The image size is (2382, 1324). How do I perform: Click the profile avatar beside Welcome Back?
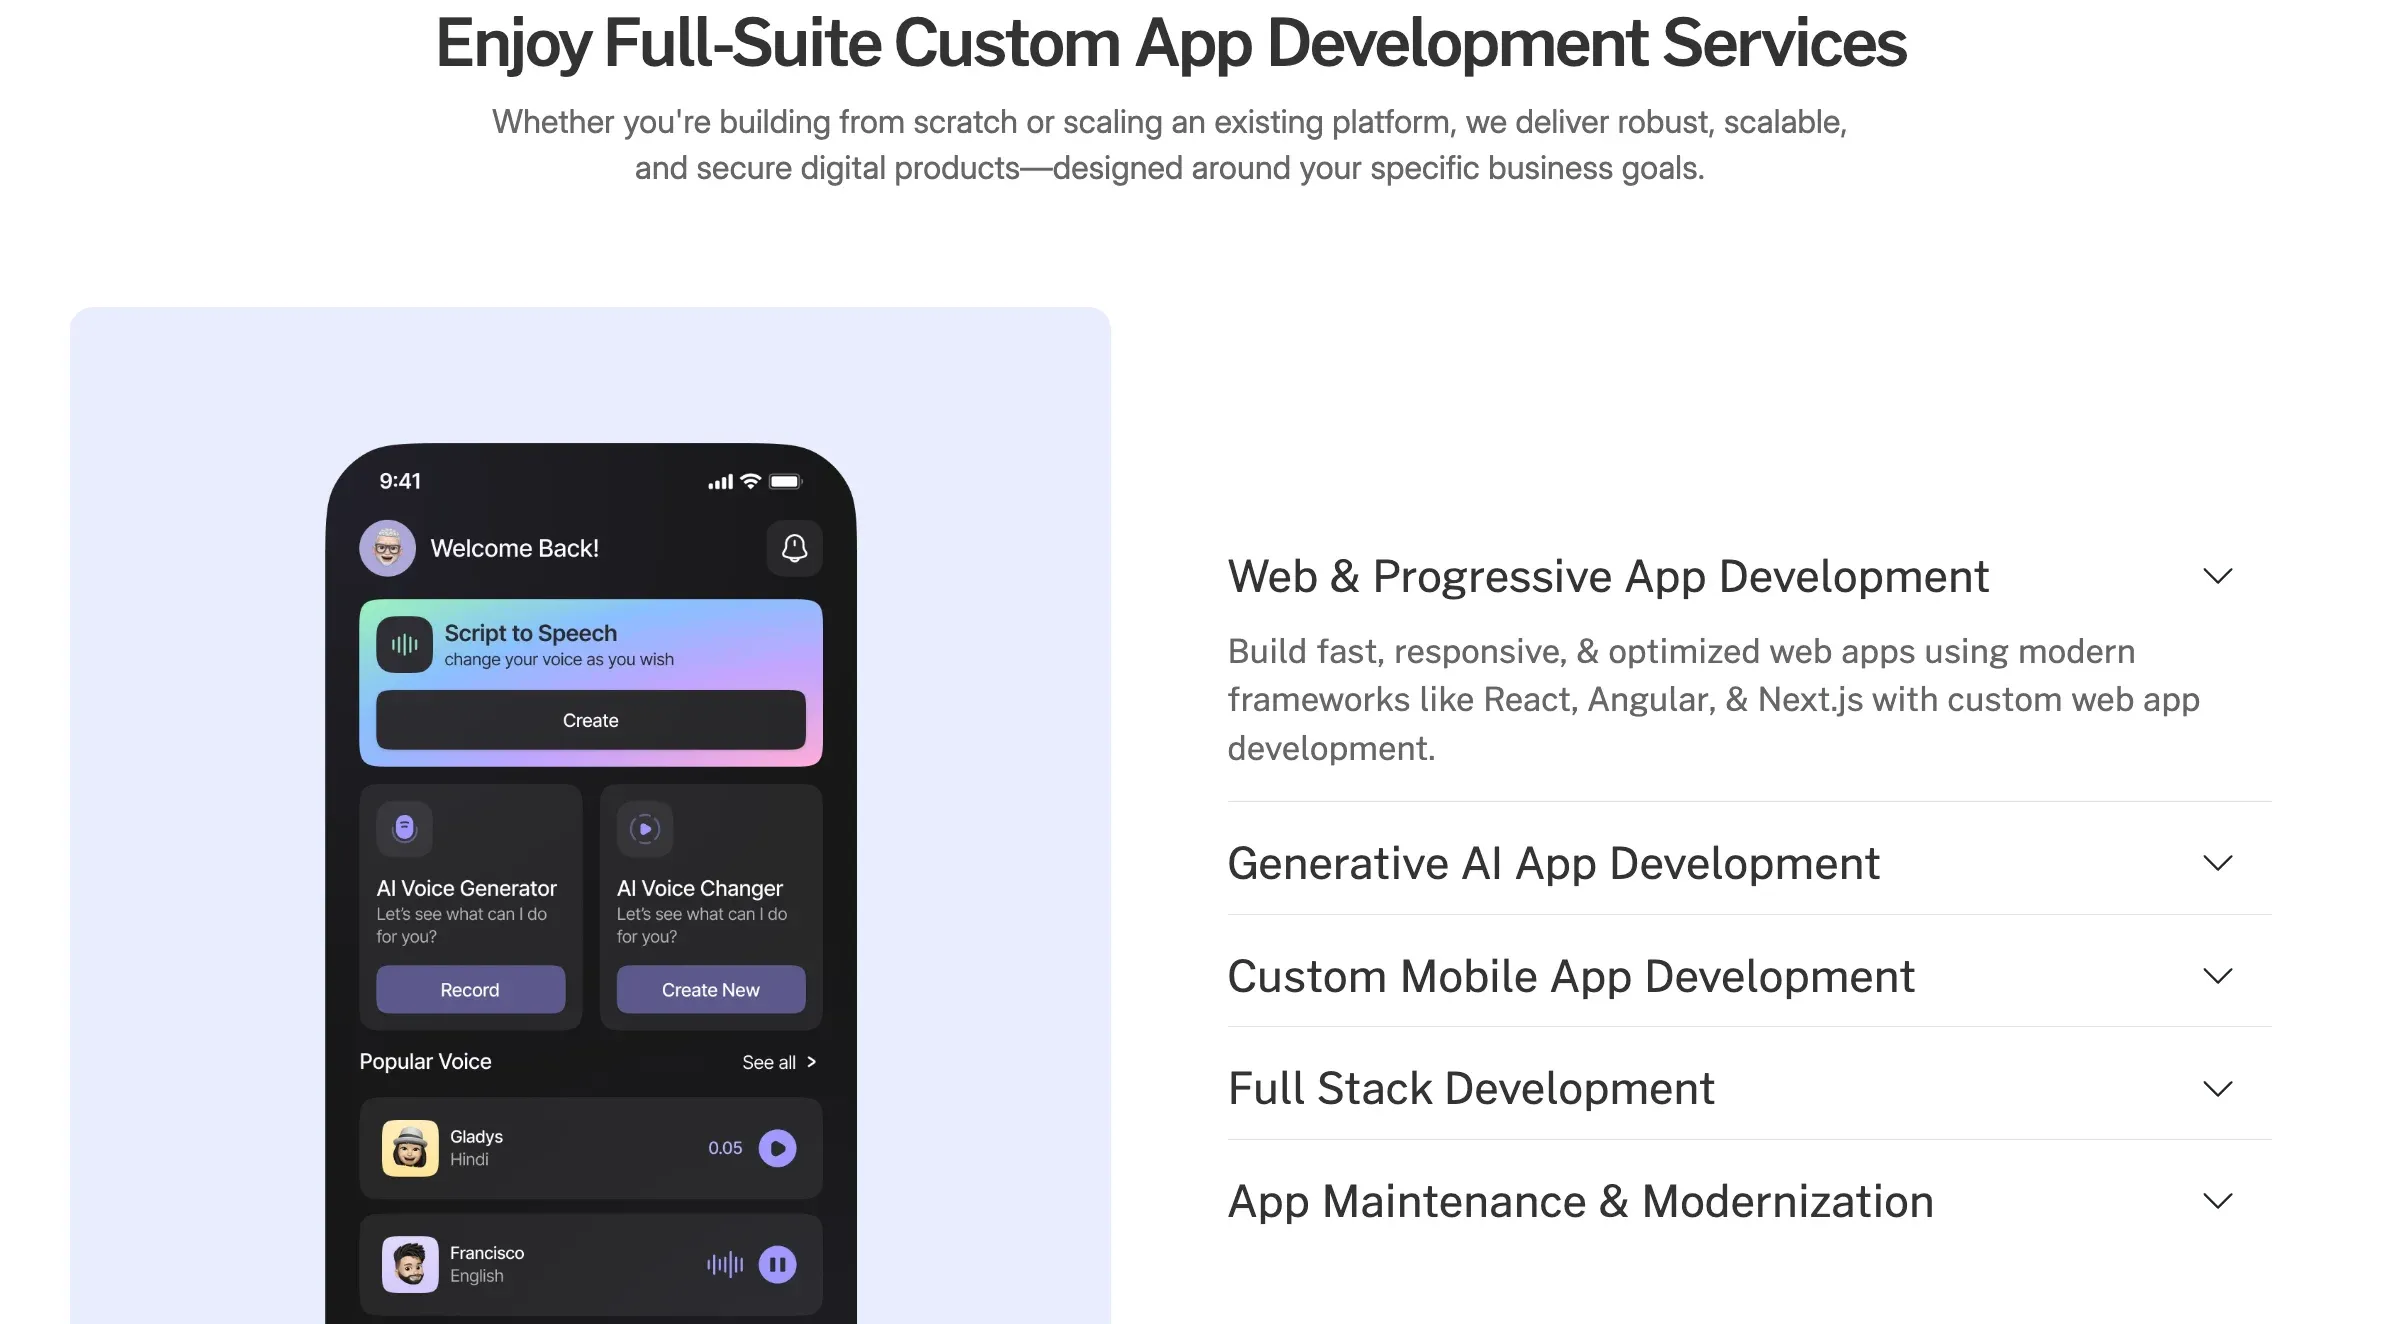387,548
